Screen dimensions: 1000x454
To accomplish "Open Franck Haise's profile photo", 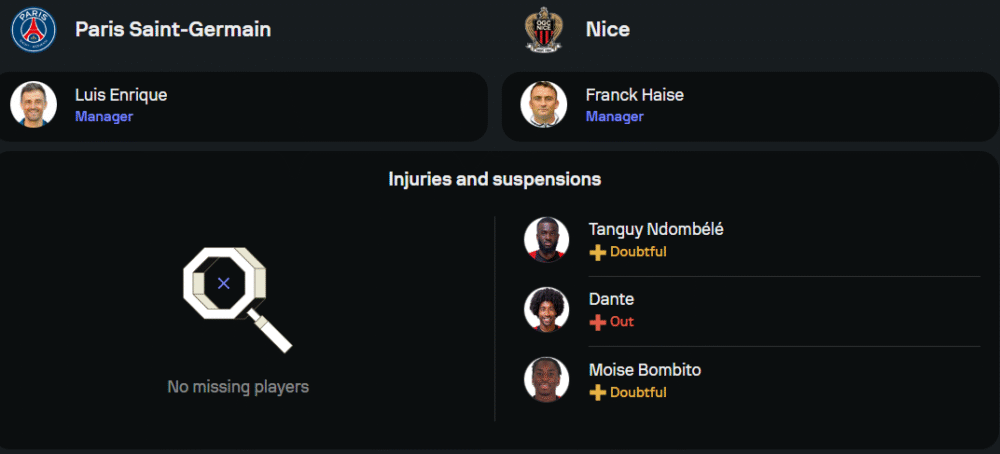I will point(544,105).
